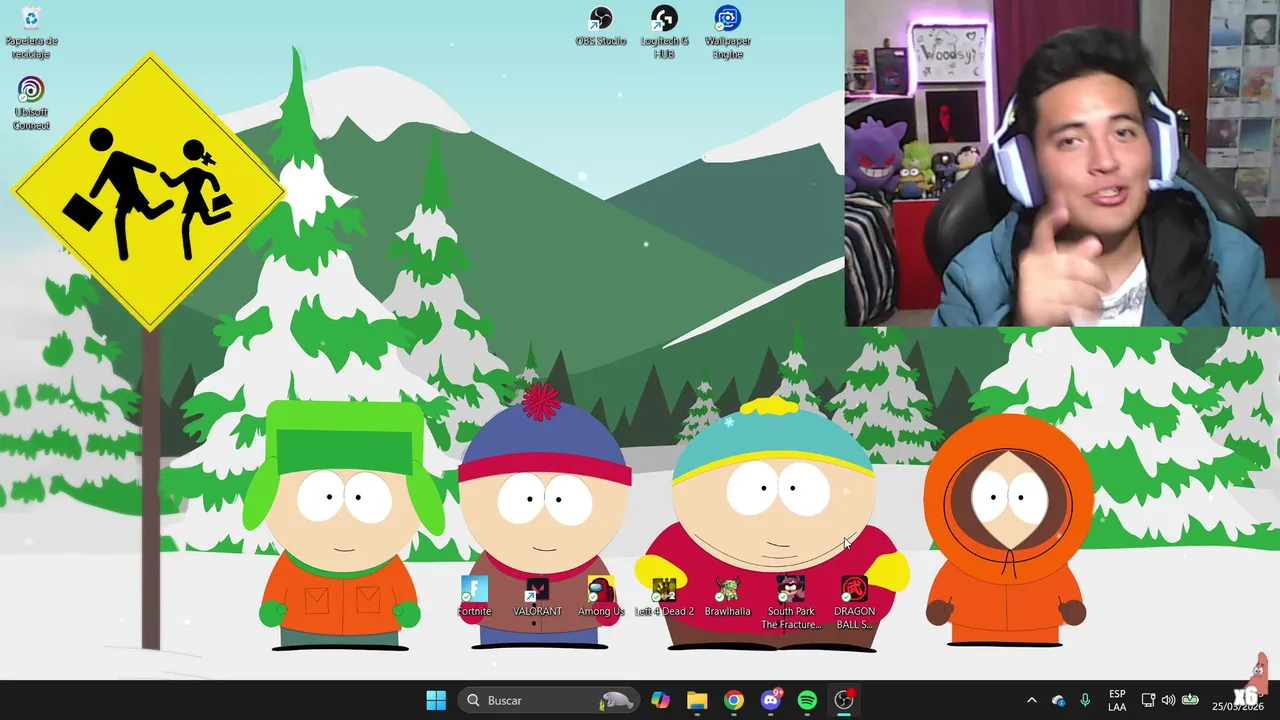The image size is (1280, 720).
Task: Switch to OBS Studio in the taskbar
Action: 844,700
